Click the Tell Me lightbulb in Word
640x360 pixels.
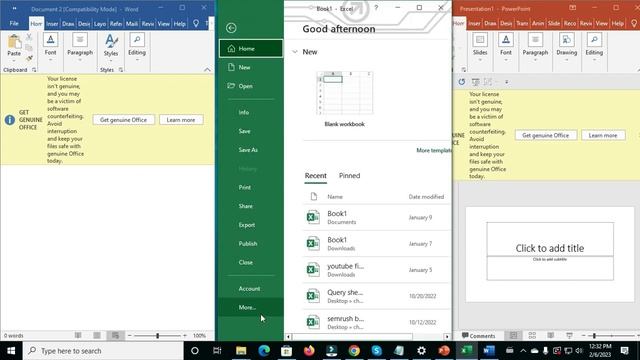point(196,24)
